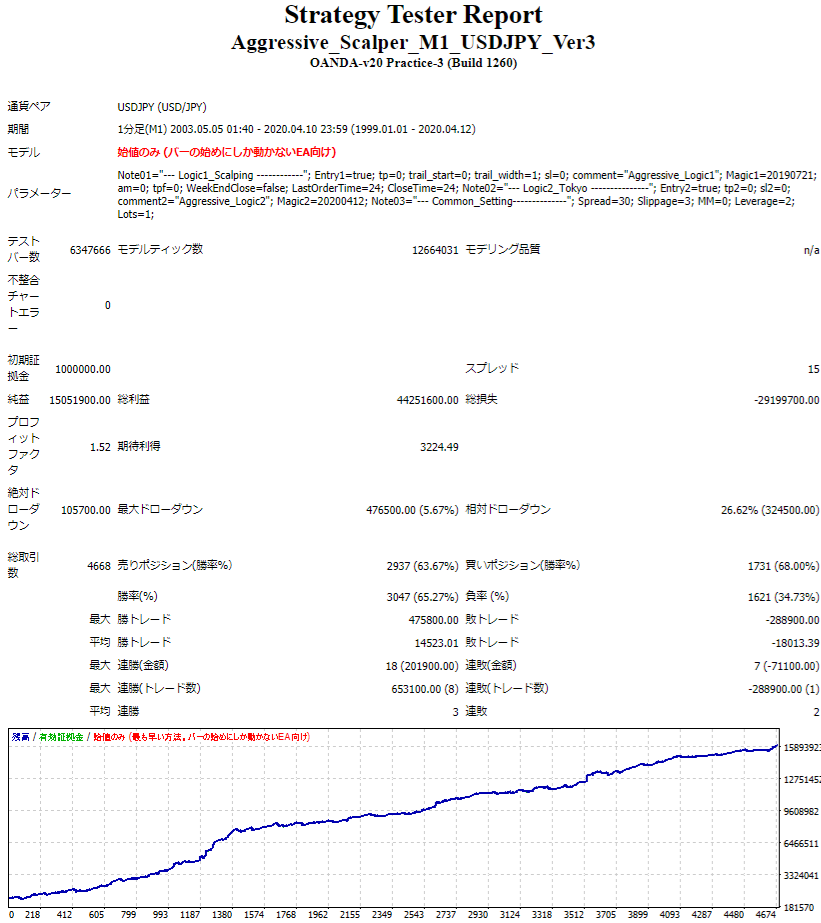
Task: Click the モデリング品質 label
Action: (503, 249)
